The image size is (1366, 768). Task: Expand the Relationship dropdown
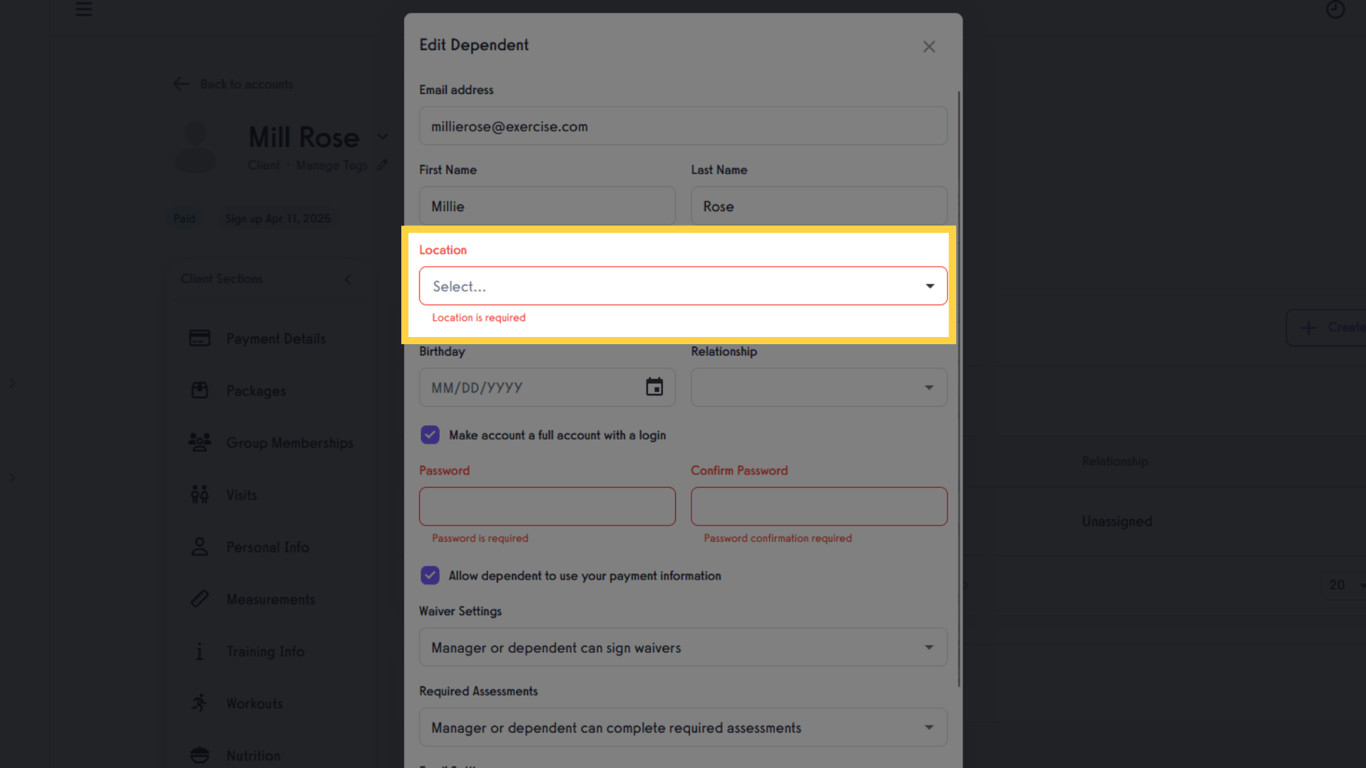[x=818, y=388]
